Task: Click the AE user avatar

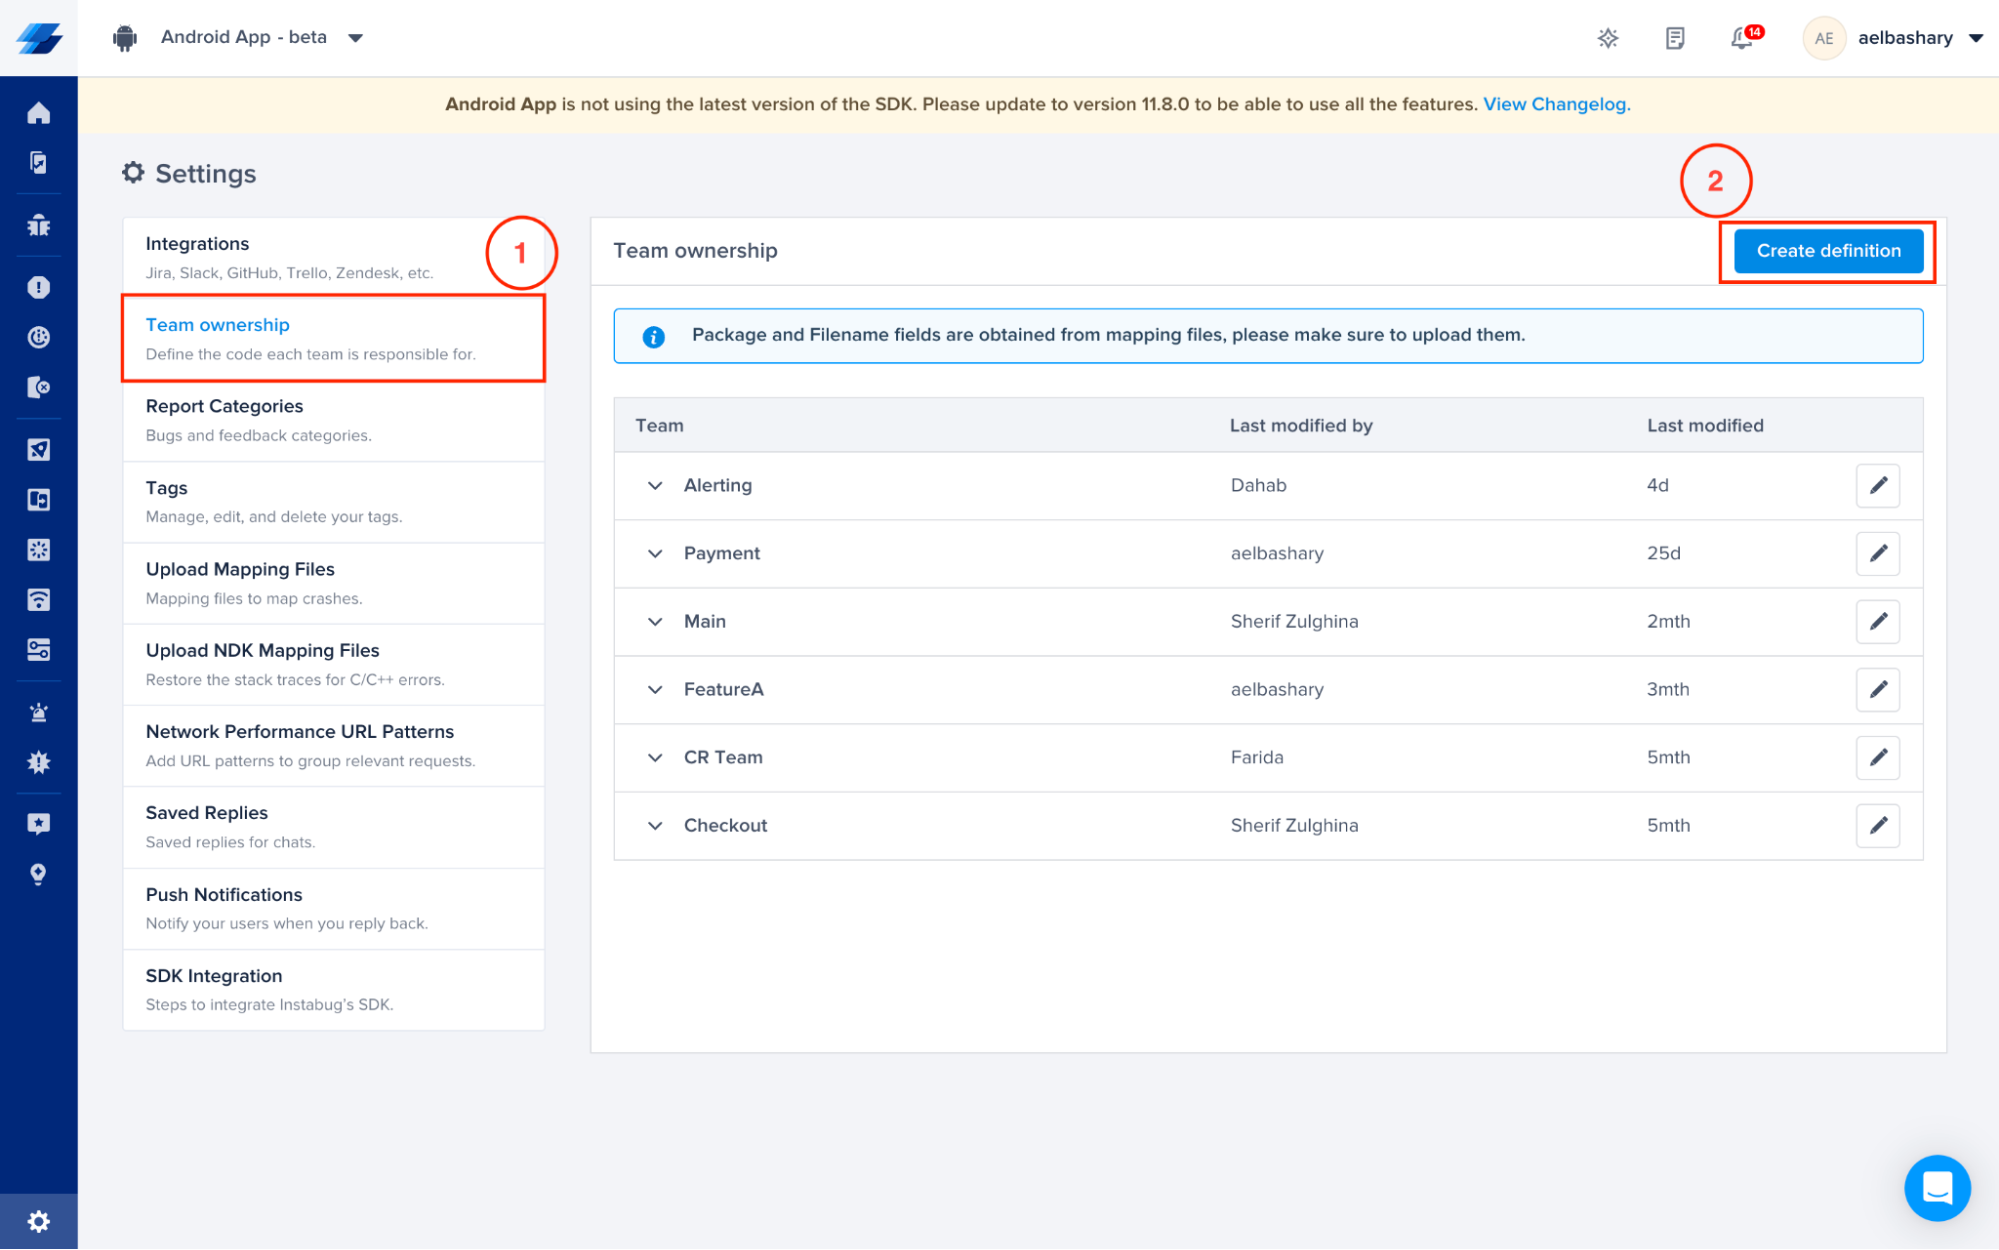Action: [1823, 38]
